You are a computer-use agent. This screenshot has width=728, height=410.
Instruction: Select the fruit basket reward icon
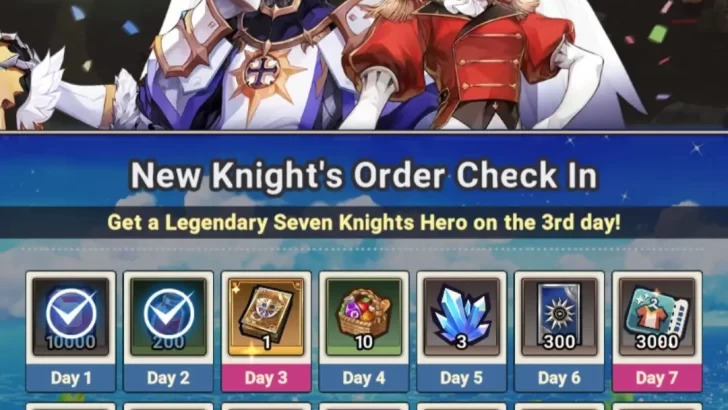click(x=364, y=317)
